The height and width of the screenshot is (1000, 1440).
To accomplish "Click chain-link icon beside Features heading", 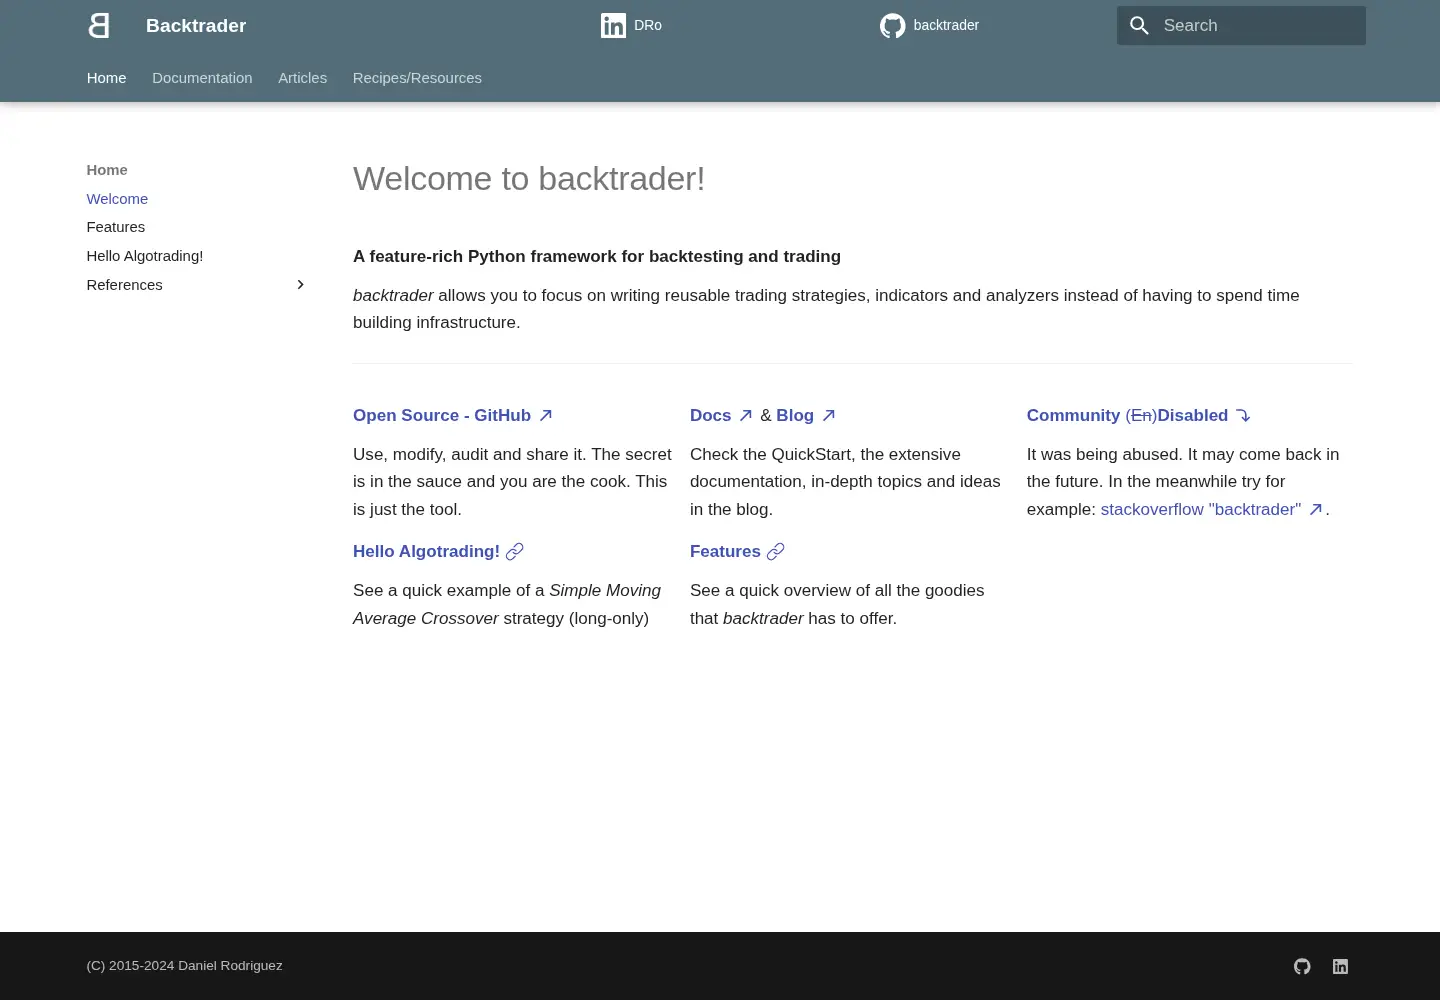I will pos(776,552).
